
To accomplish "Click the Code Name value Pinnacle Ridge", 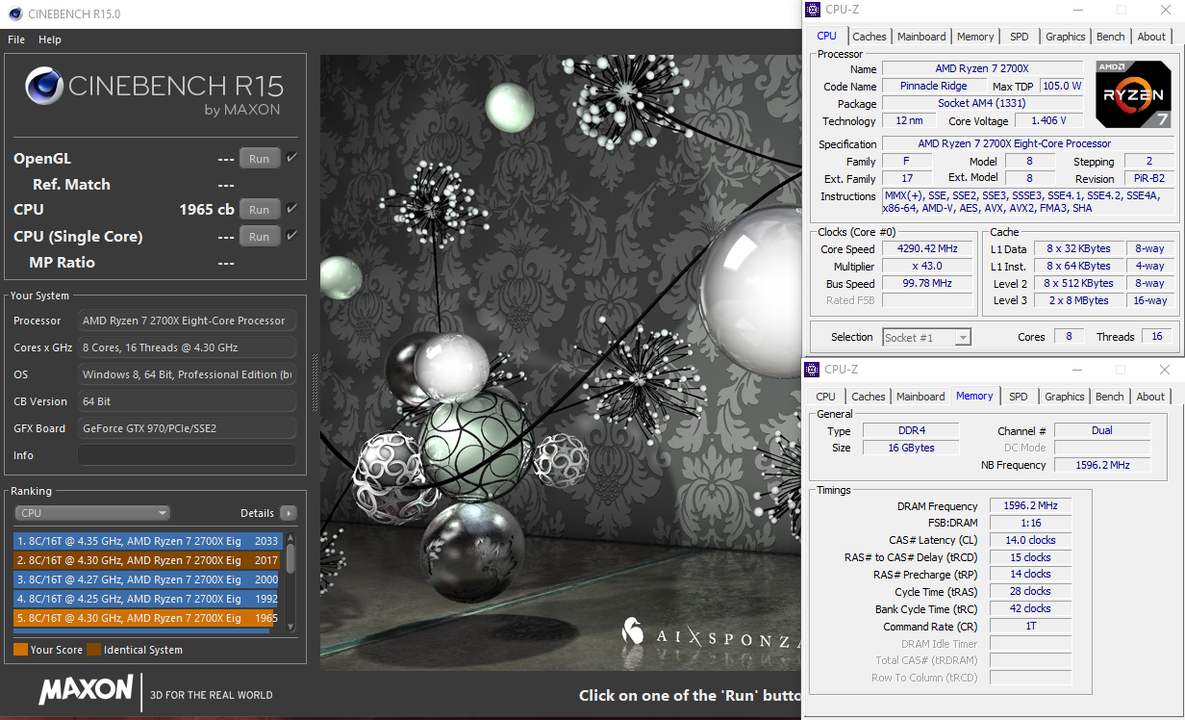I will pos(933,86).
